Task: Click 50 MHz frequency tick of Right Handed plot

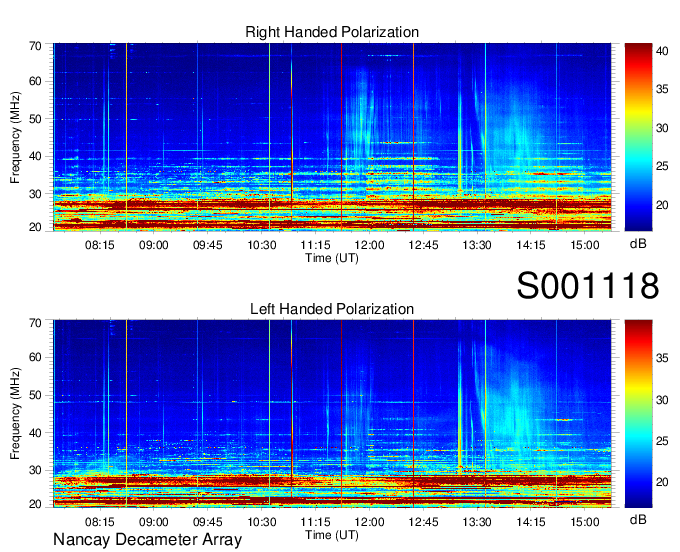Action: click(x=36, y=119)
